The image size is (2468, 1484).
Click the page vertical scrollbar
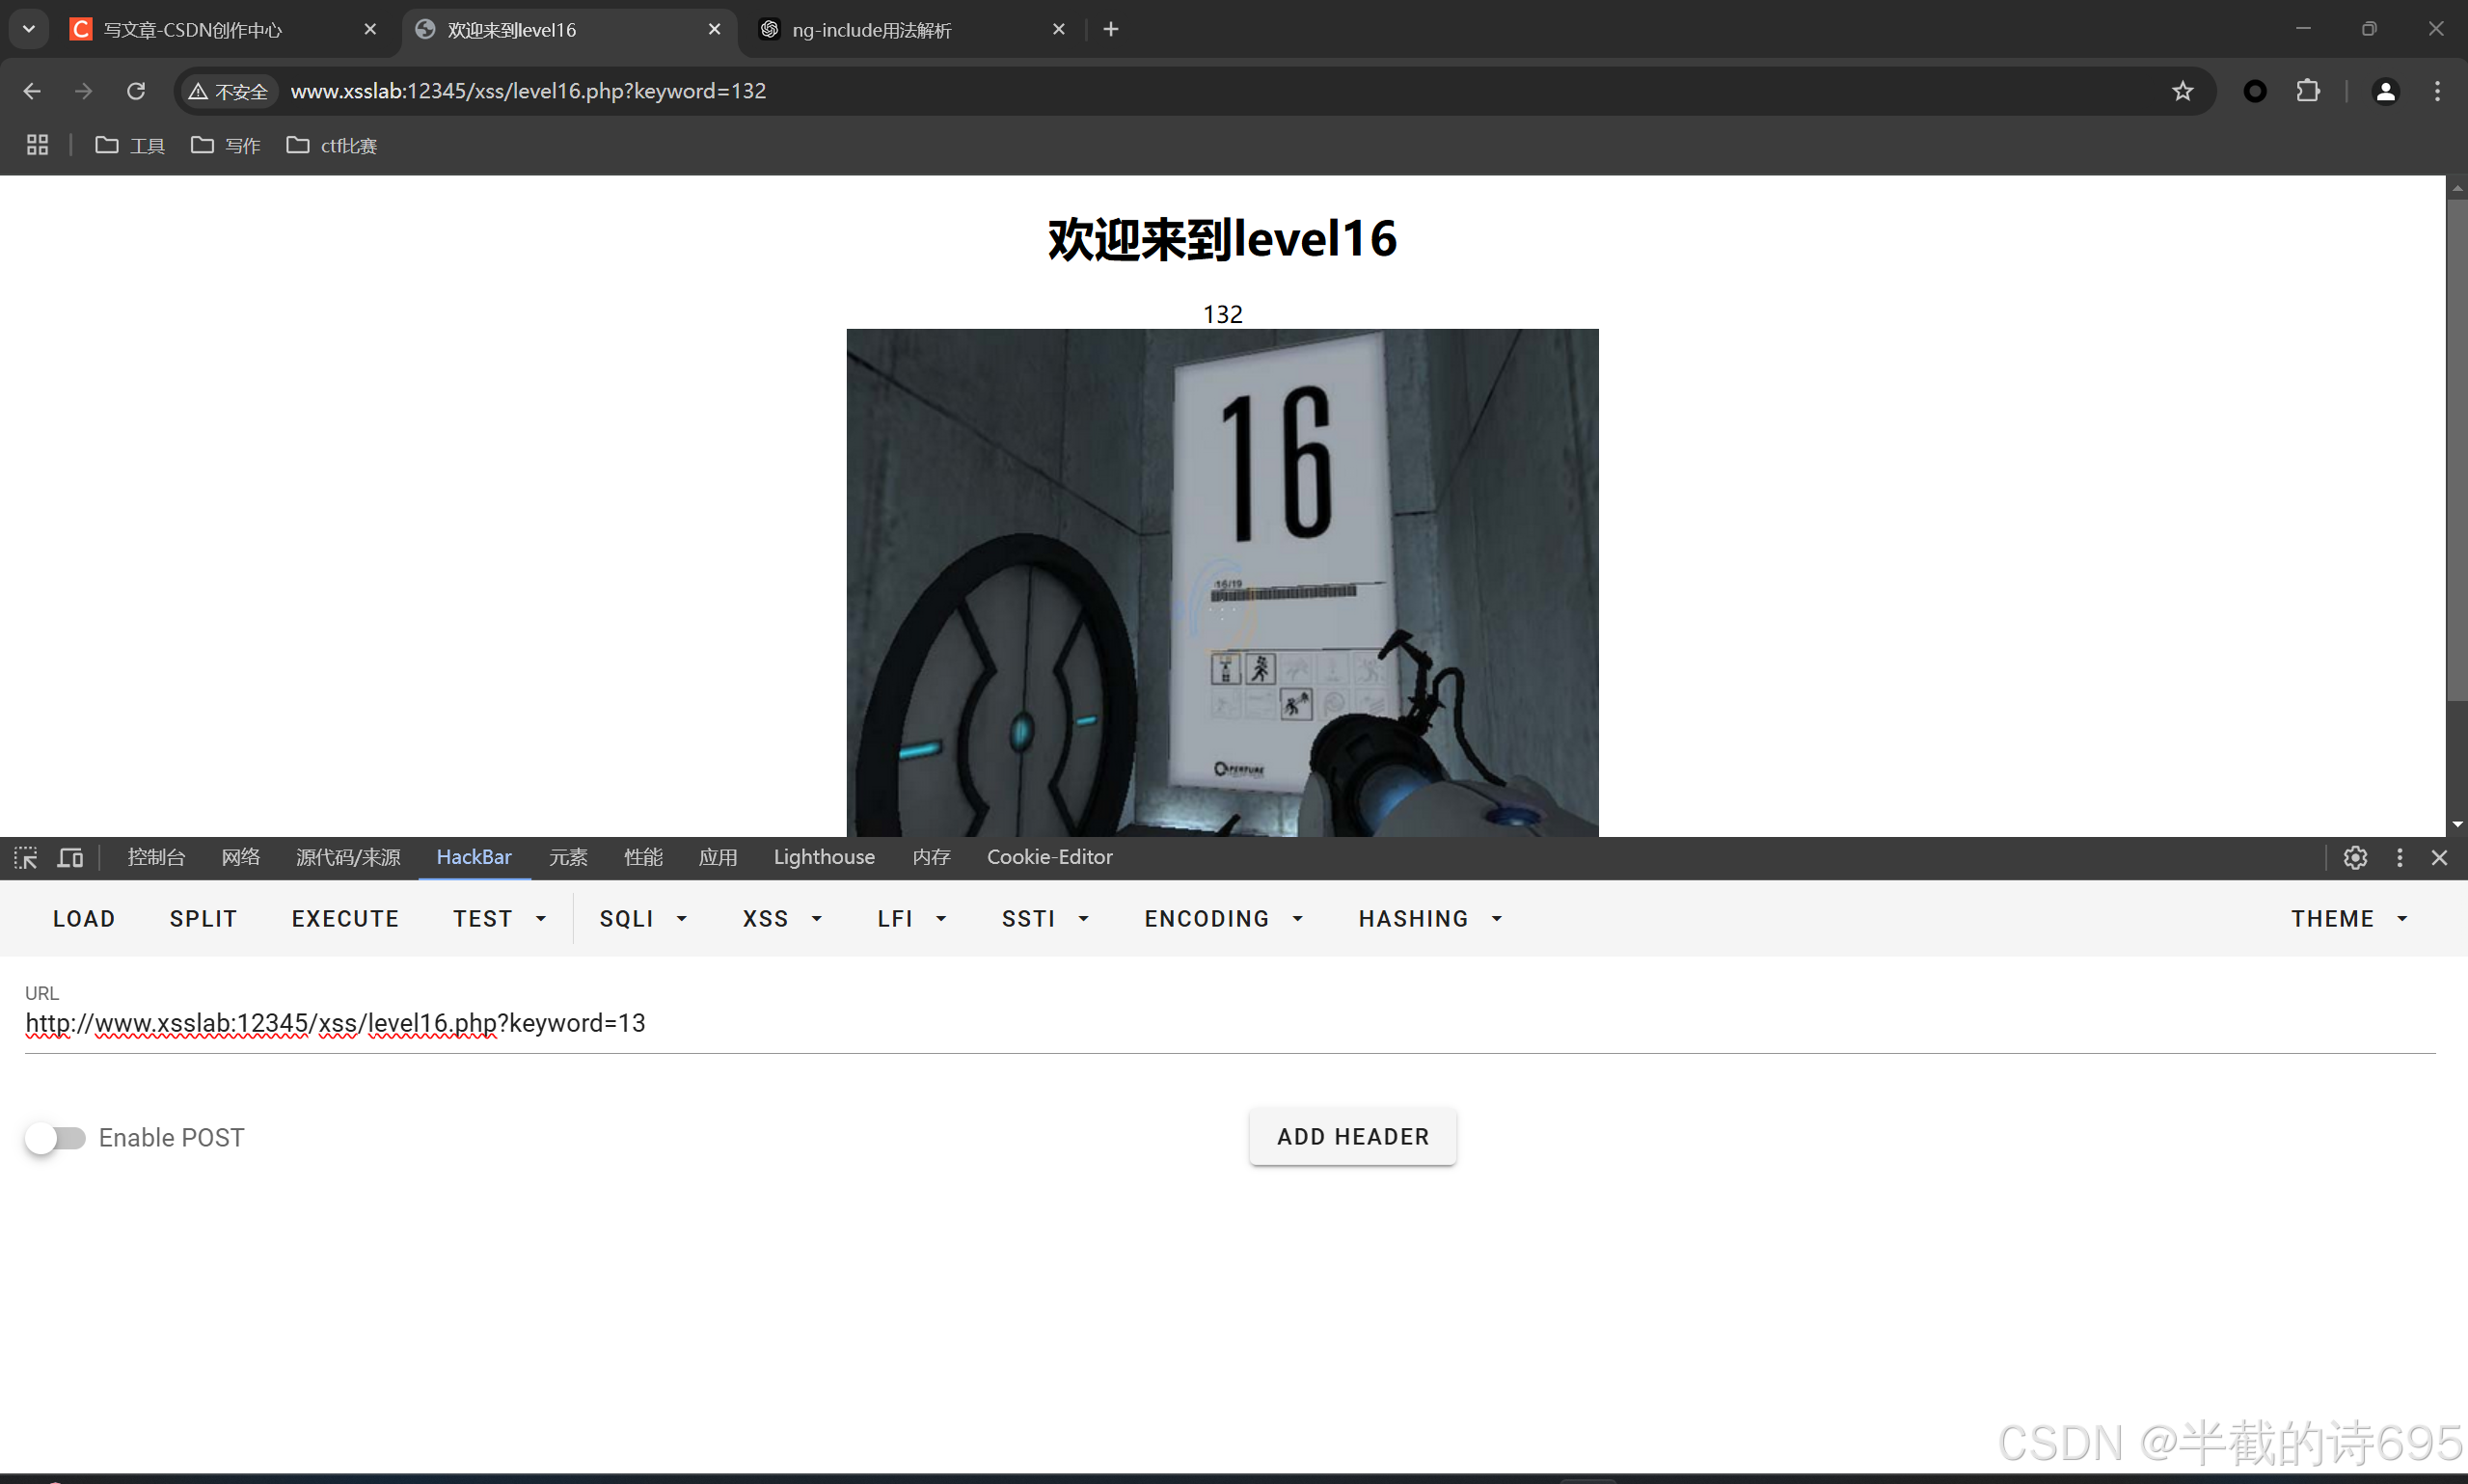[2456, 450]
